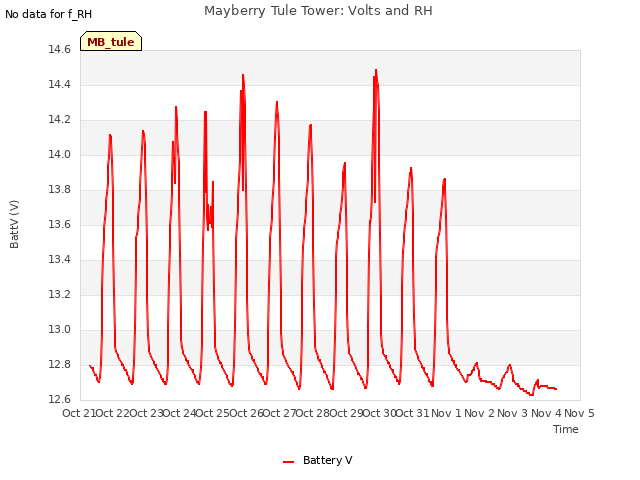Click the 13.0 y-axis tick label
The height and width of the screenshot is (480, 640).
pos(60,329)
